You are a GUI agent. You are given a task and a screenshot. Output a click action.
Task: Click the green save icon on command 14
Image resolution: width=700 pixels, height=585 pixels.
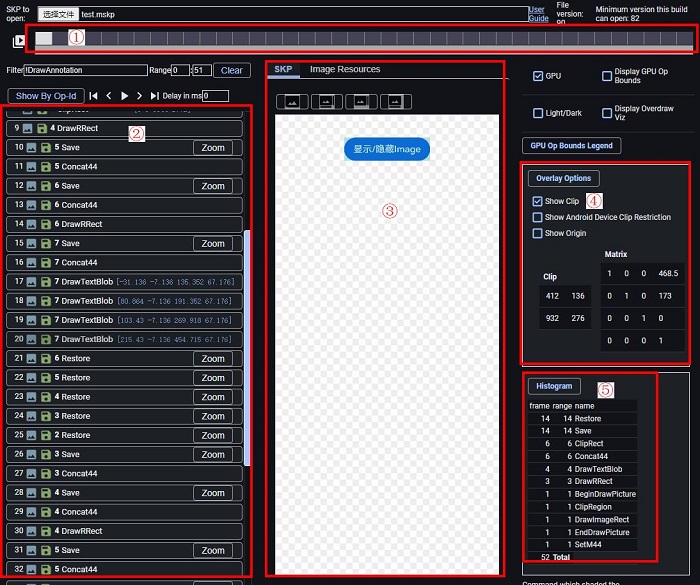pos(43,224)
